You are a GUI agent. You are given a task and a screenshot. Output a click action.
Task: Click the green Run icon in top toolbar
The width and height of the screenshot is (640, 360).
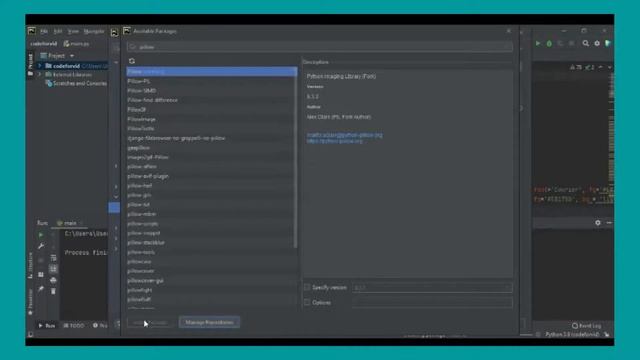pos(538,43)
